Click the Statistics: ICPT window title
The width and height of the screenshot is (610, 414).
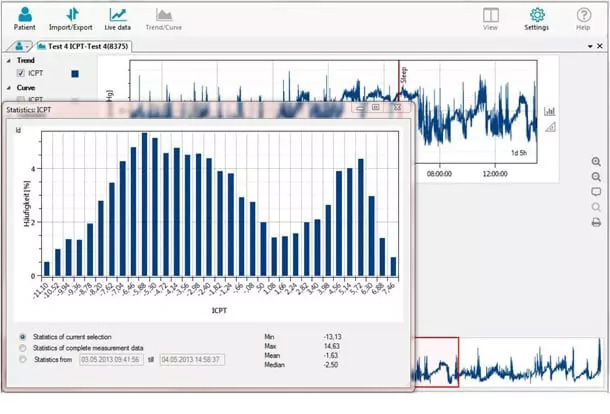[28, 110]
